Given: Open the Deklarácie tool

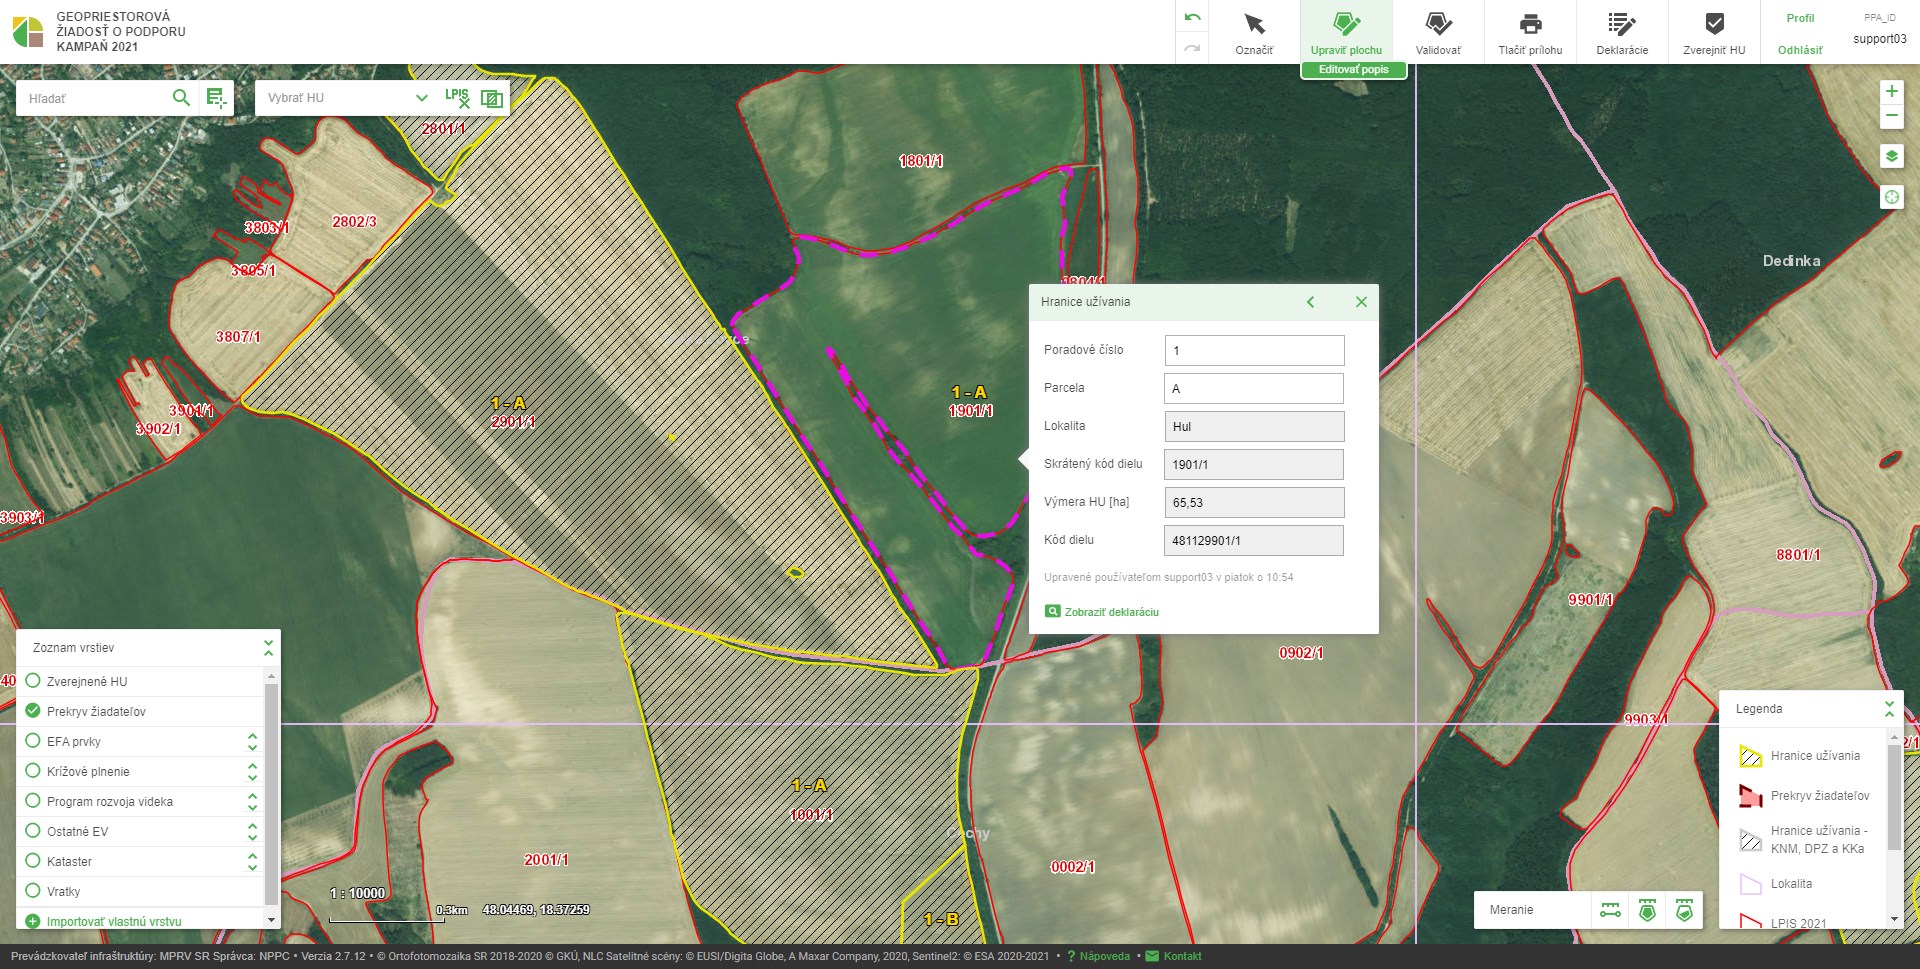Looking at the screenshot, I should click(x=1622, y=32).
